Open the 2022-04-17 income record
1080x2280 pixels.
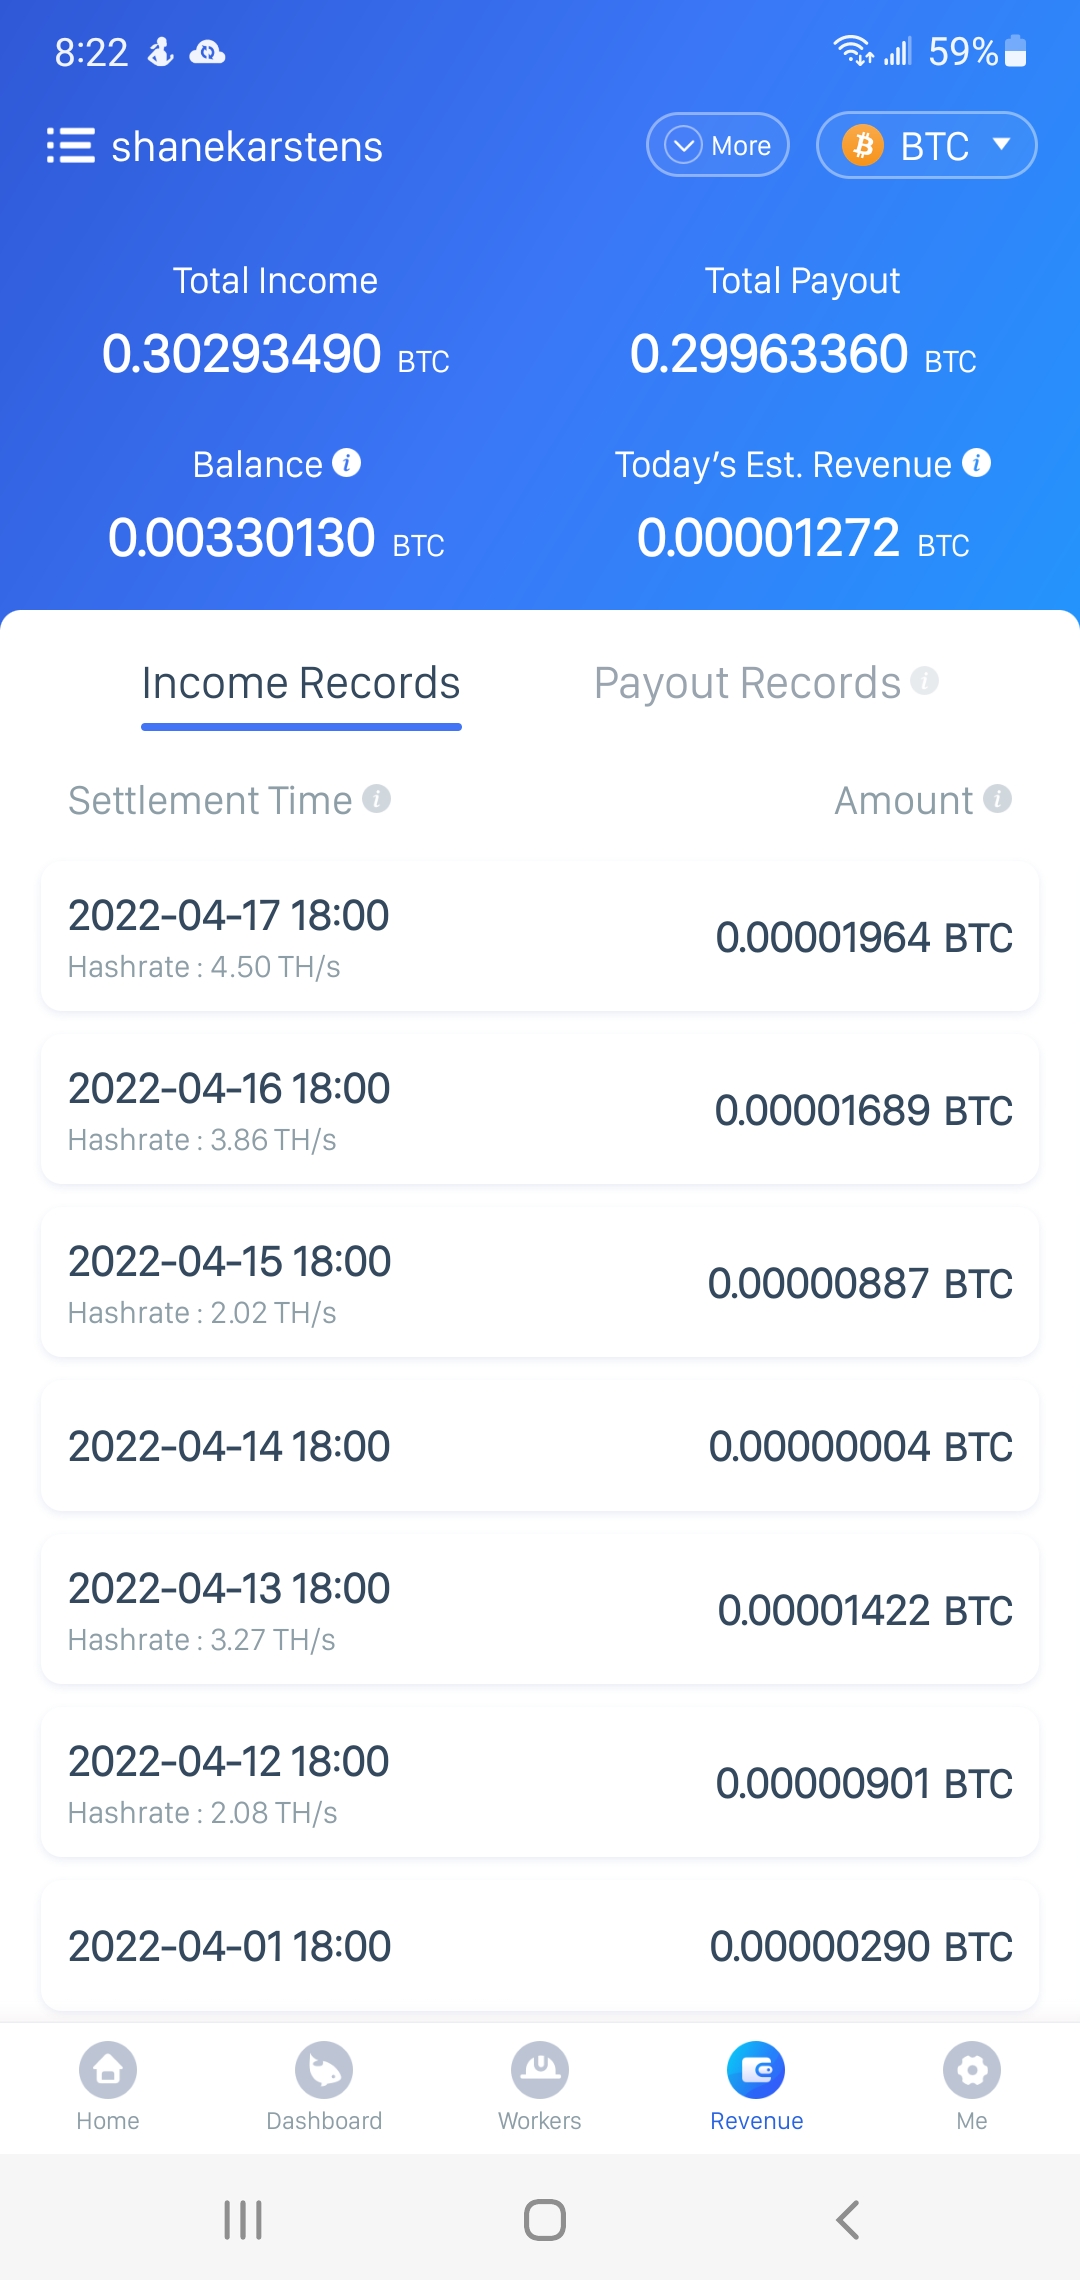click(x=540, y=937)
